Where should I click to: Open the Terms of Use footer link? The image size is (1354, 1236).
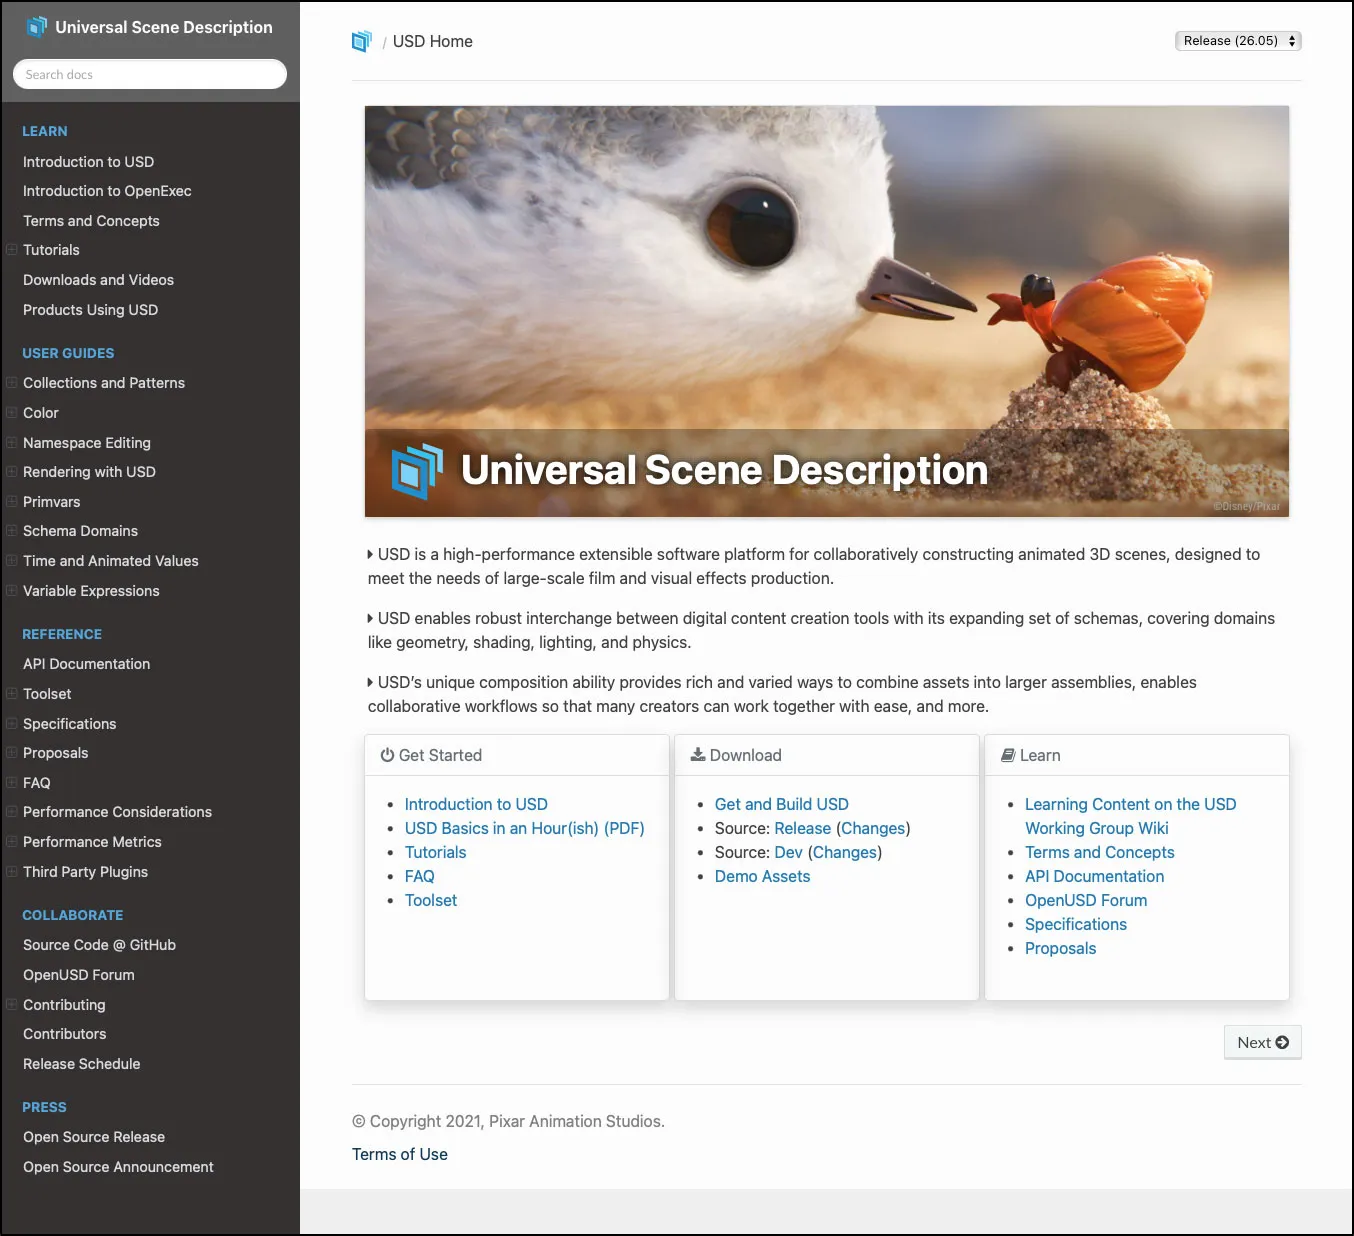pyautogui.click(x=400, y=1154)
